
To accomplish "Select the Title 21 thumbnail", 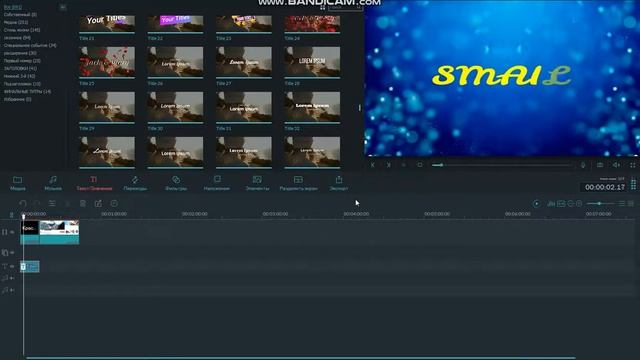I will pyautogui.click(x=107, y=24).
